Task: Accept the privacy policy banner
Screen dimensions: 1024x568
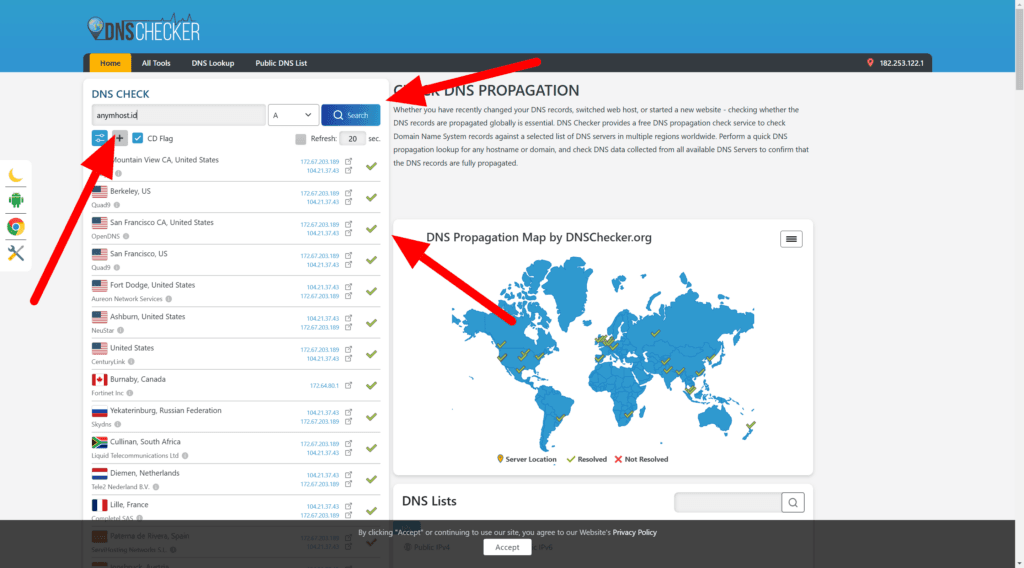Action: pyautogui.click(x=507, y=547)
